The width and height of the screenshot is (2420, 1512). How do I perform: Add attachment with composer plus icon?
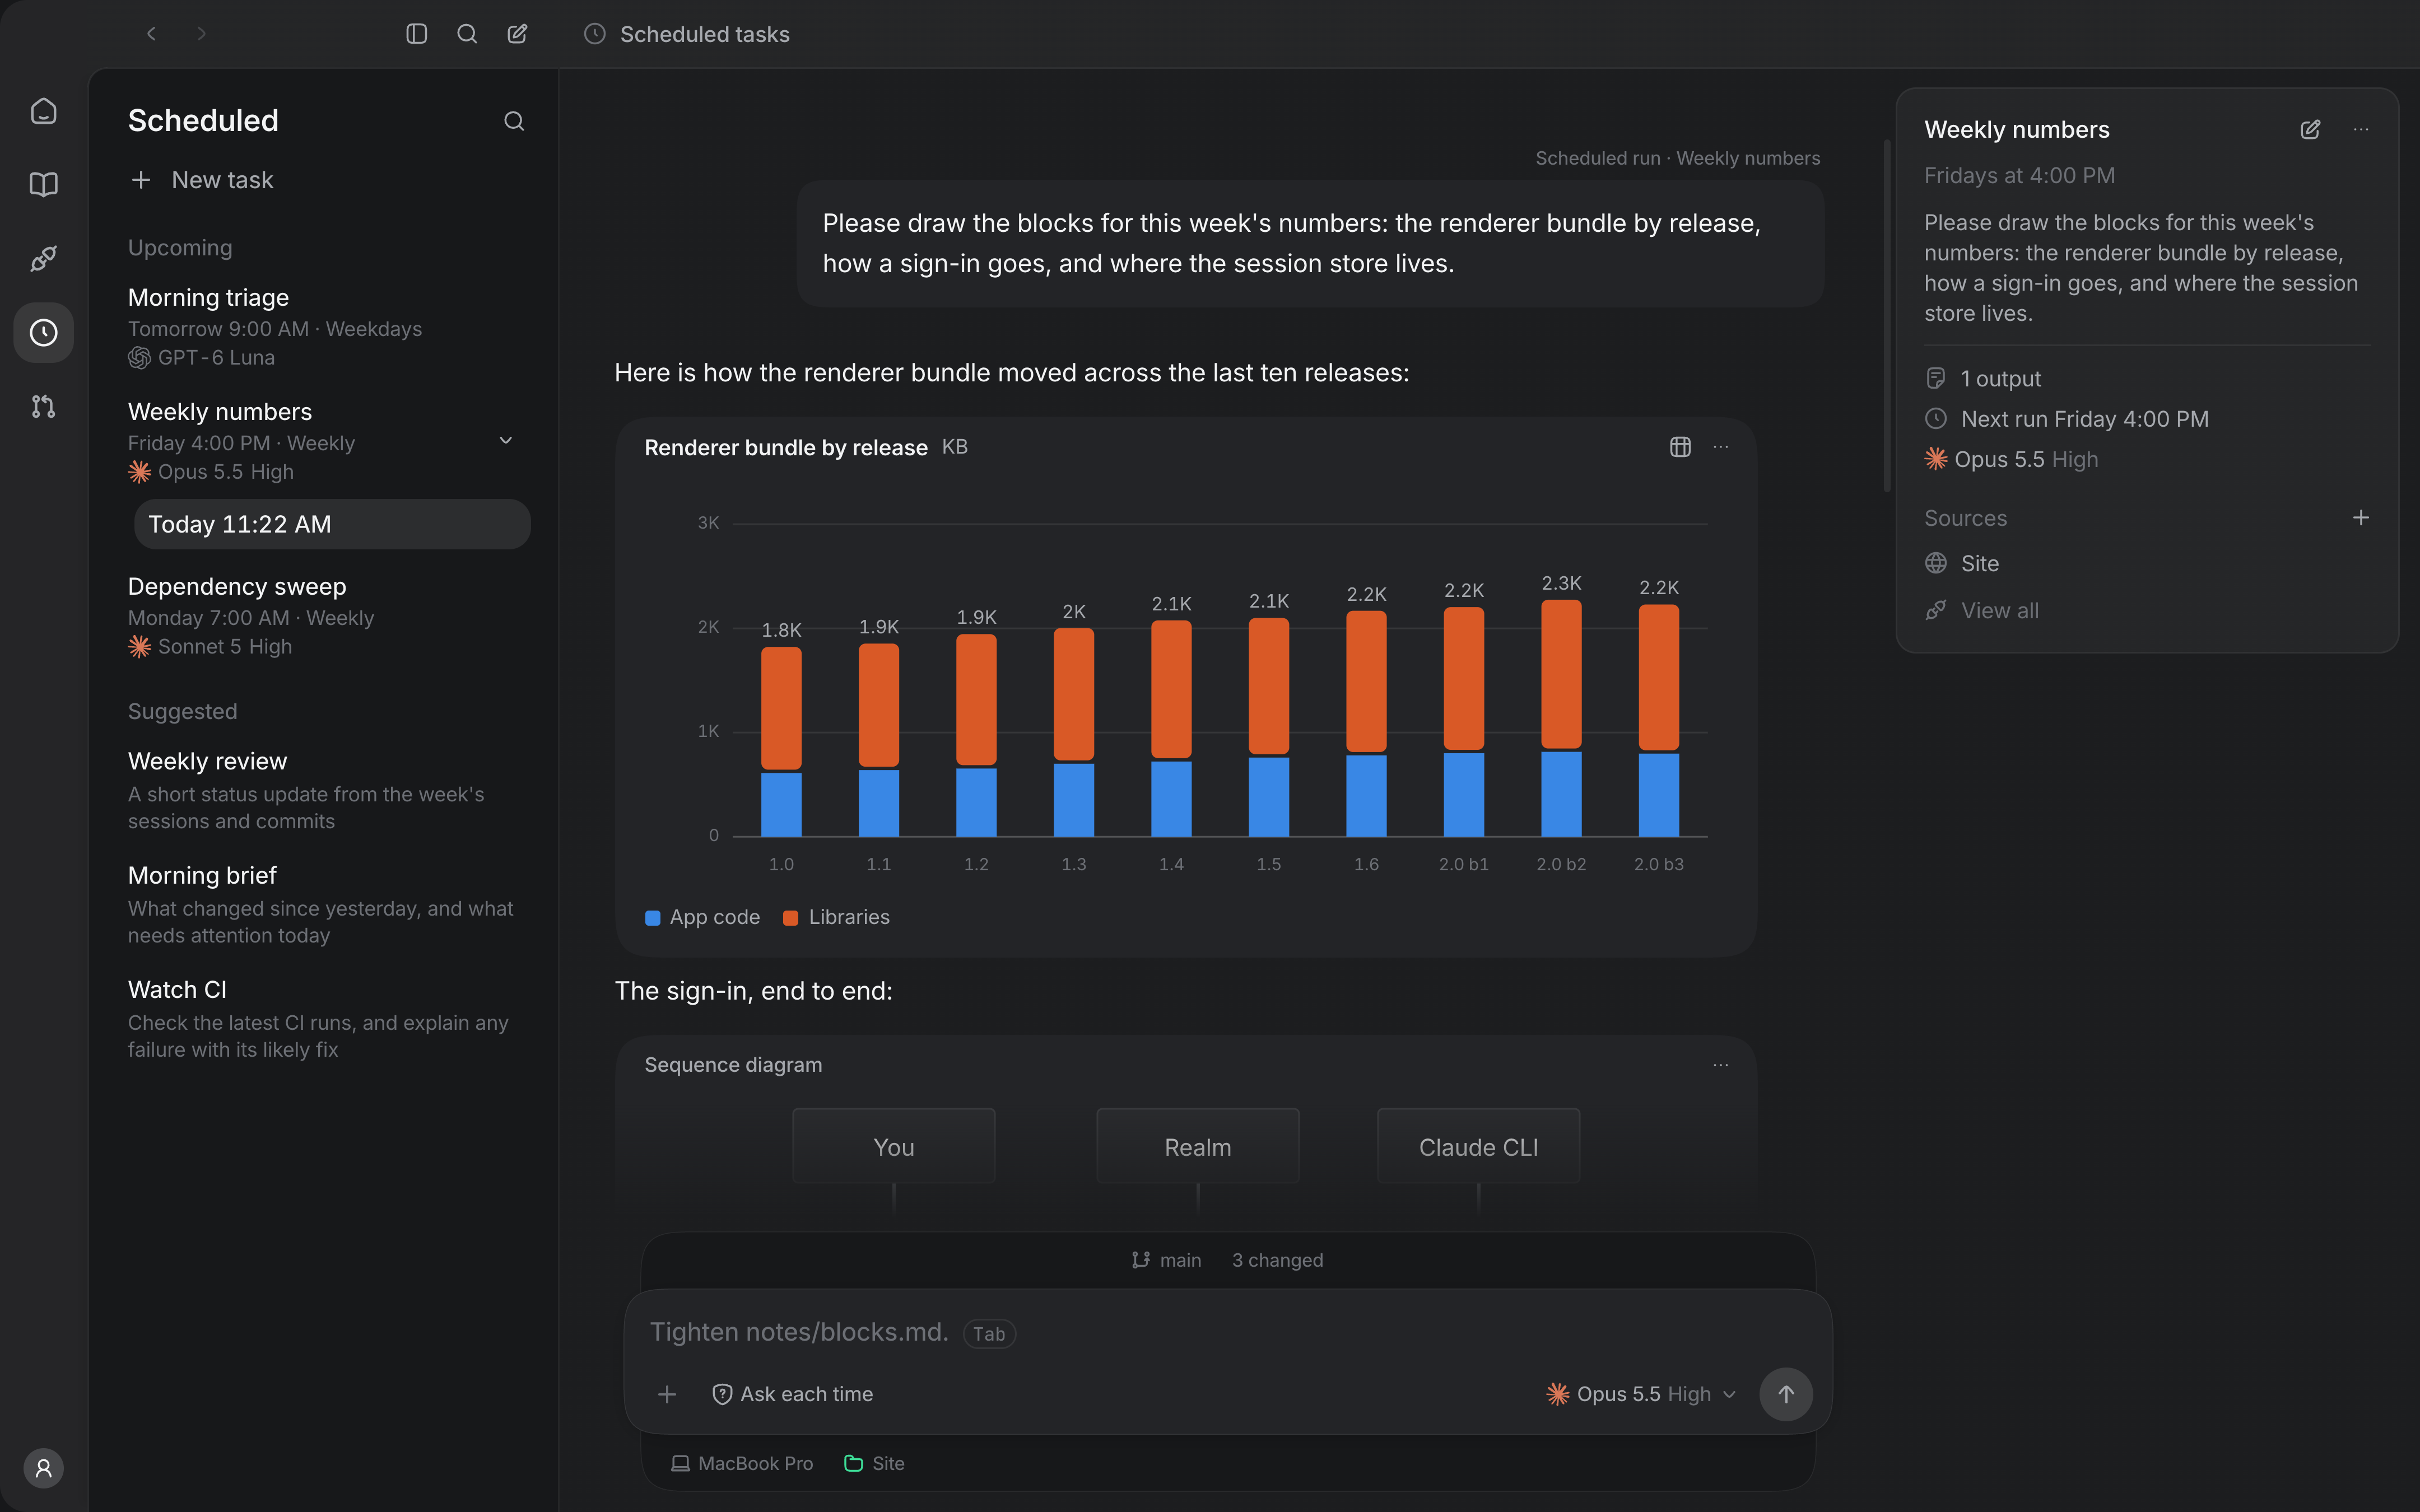[x=667, y=1394]
